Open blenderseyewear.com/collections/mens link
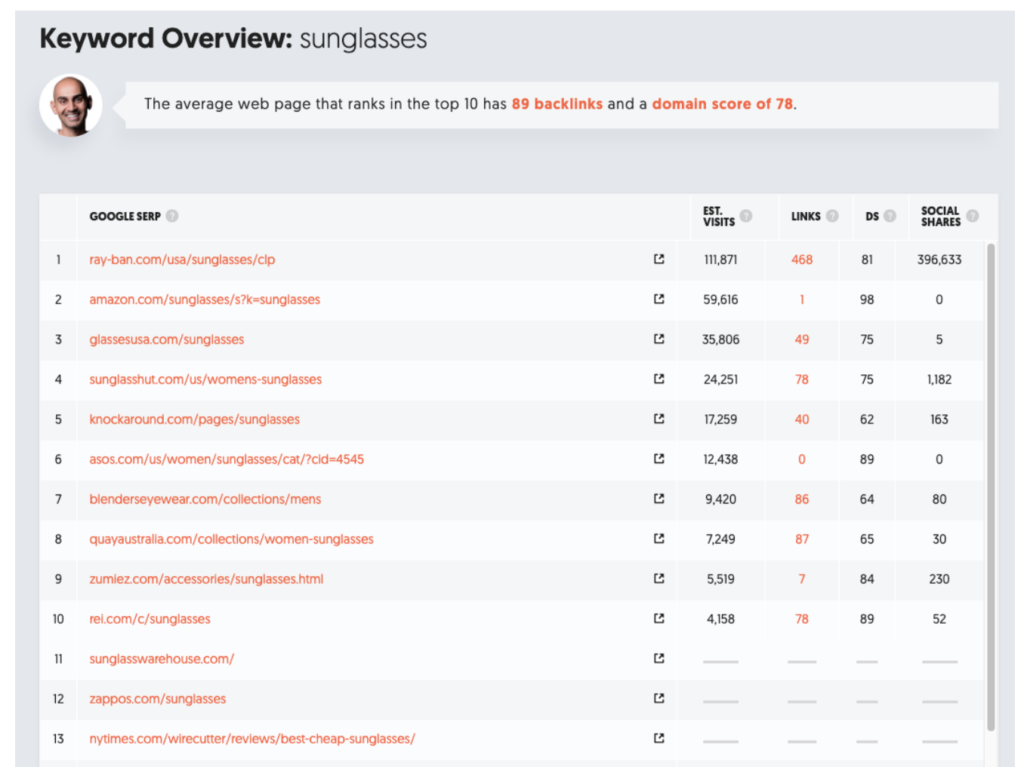1024x767 pixels. [205, 499]
